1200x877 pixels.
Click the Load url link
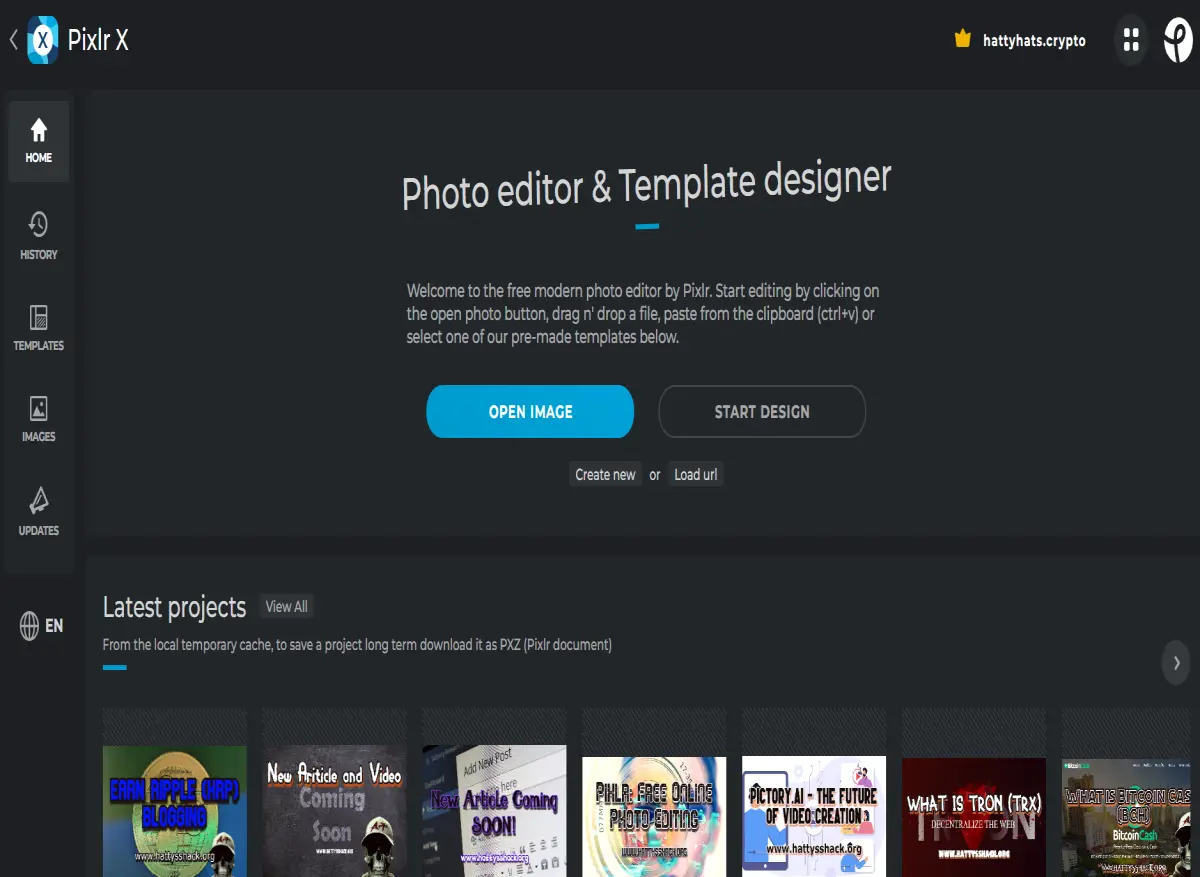[695, 475]
